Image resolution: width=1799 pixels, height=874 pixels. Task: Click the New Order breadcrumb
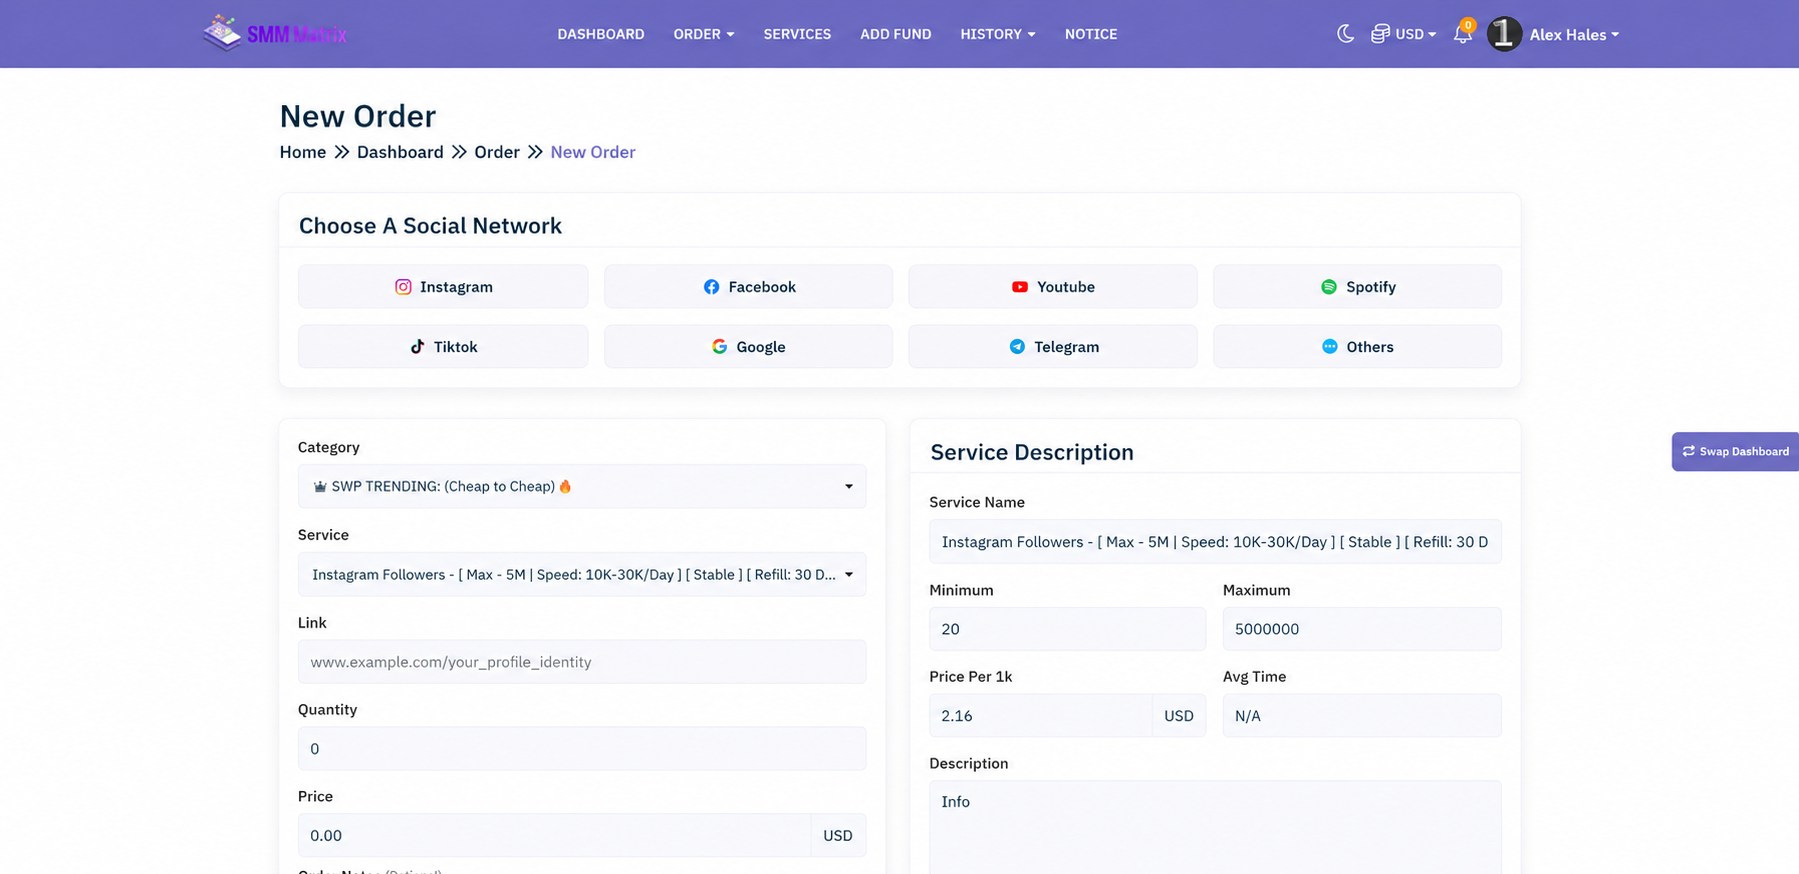point(593,152)
